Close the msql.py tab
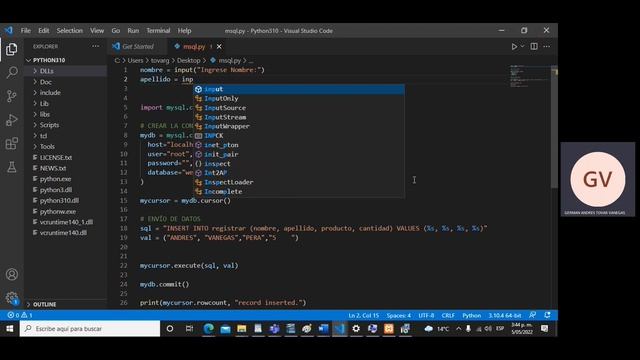 tap(219, 47)
